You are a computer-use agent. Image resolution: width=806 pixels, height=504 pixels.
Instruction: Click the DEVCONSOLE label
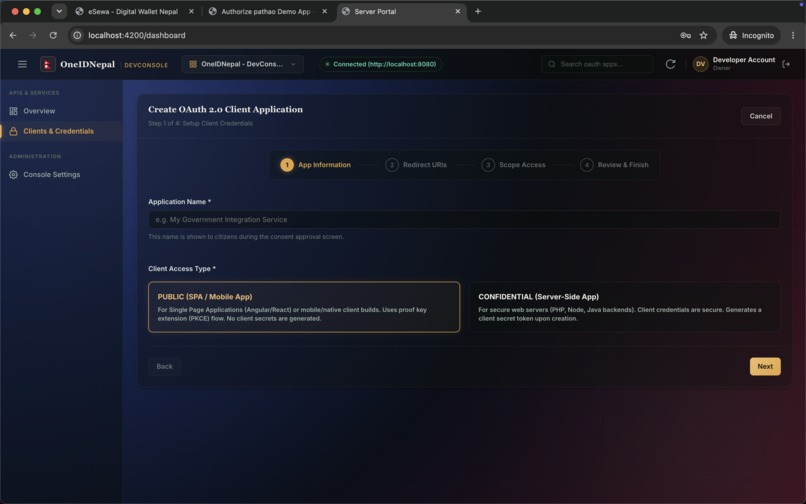point(146,65)
